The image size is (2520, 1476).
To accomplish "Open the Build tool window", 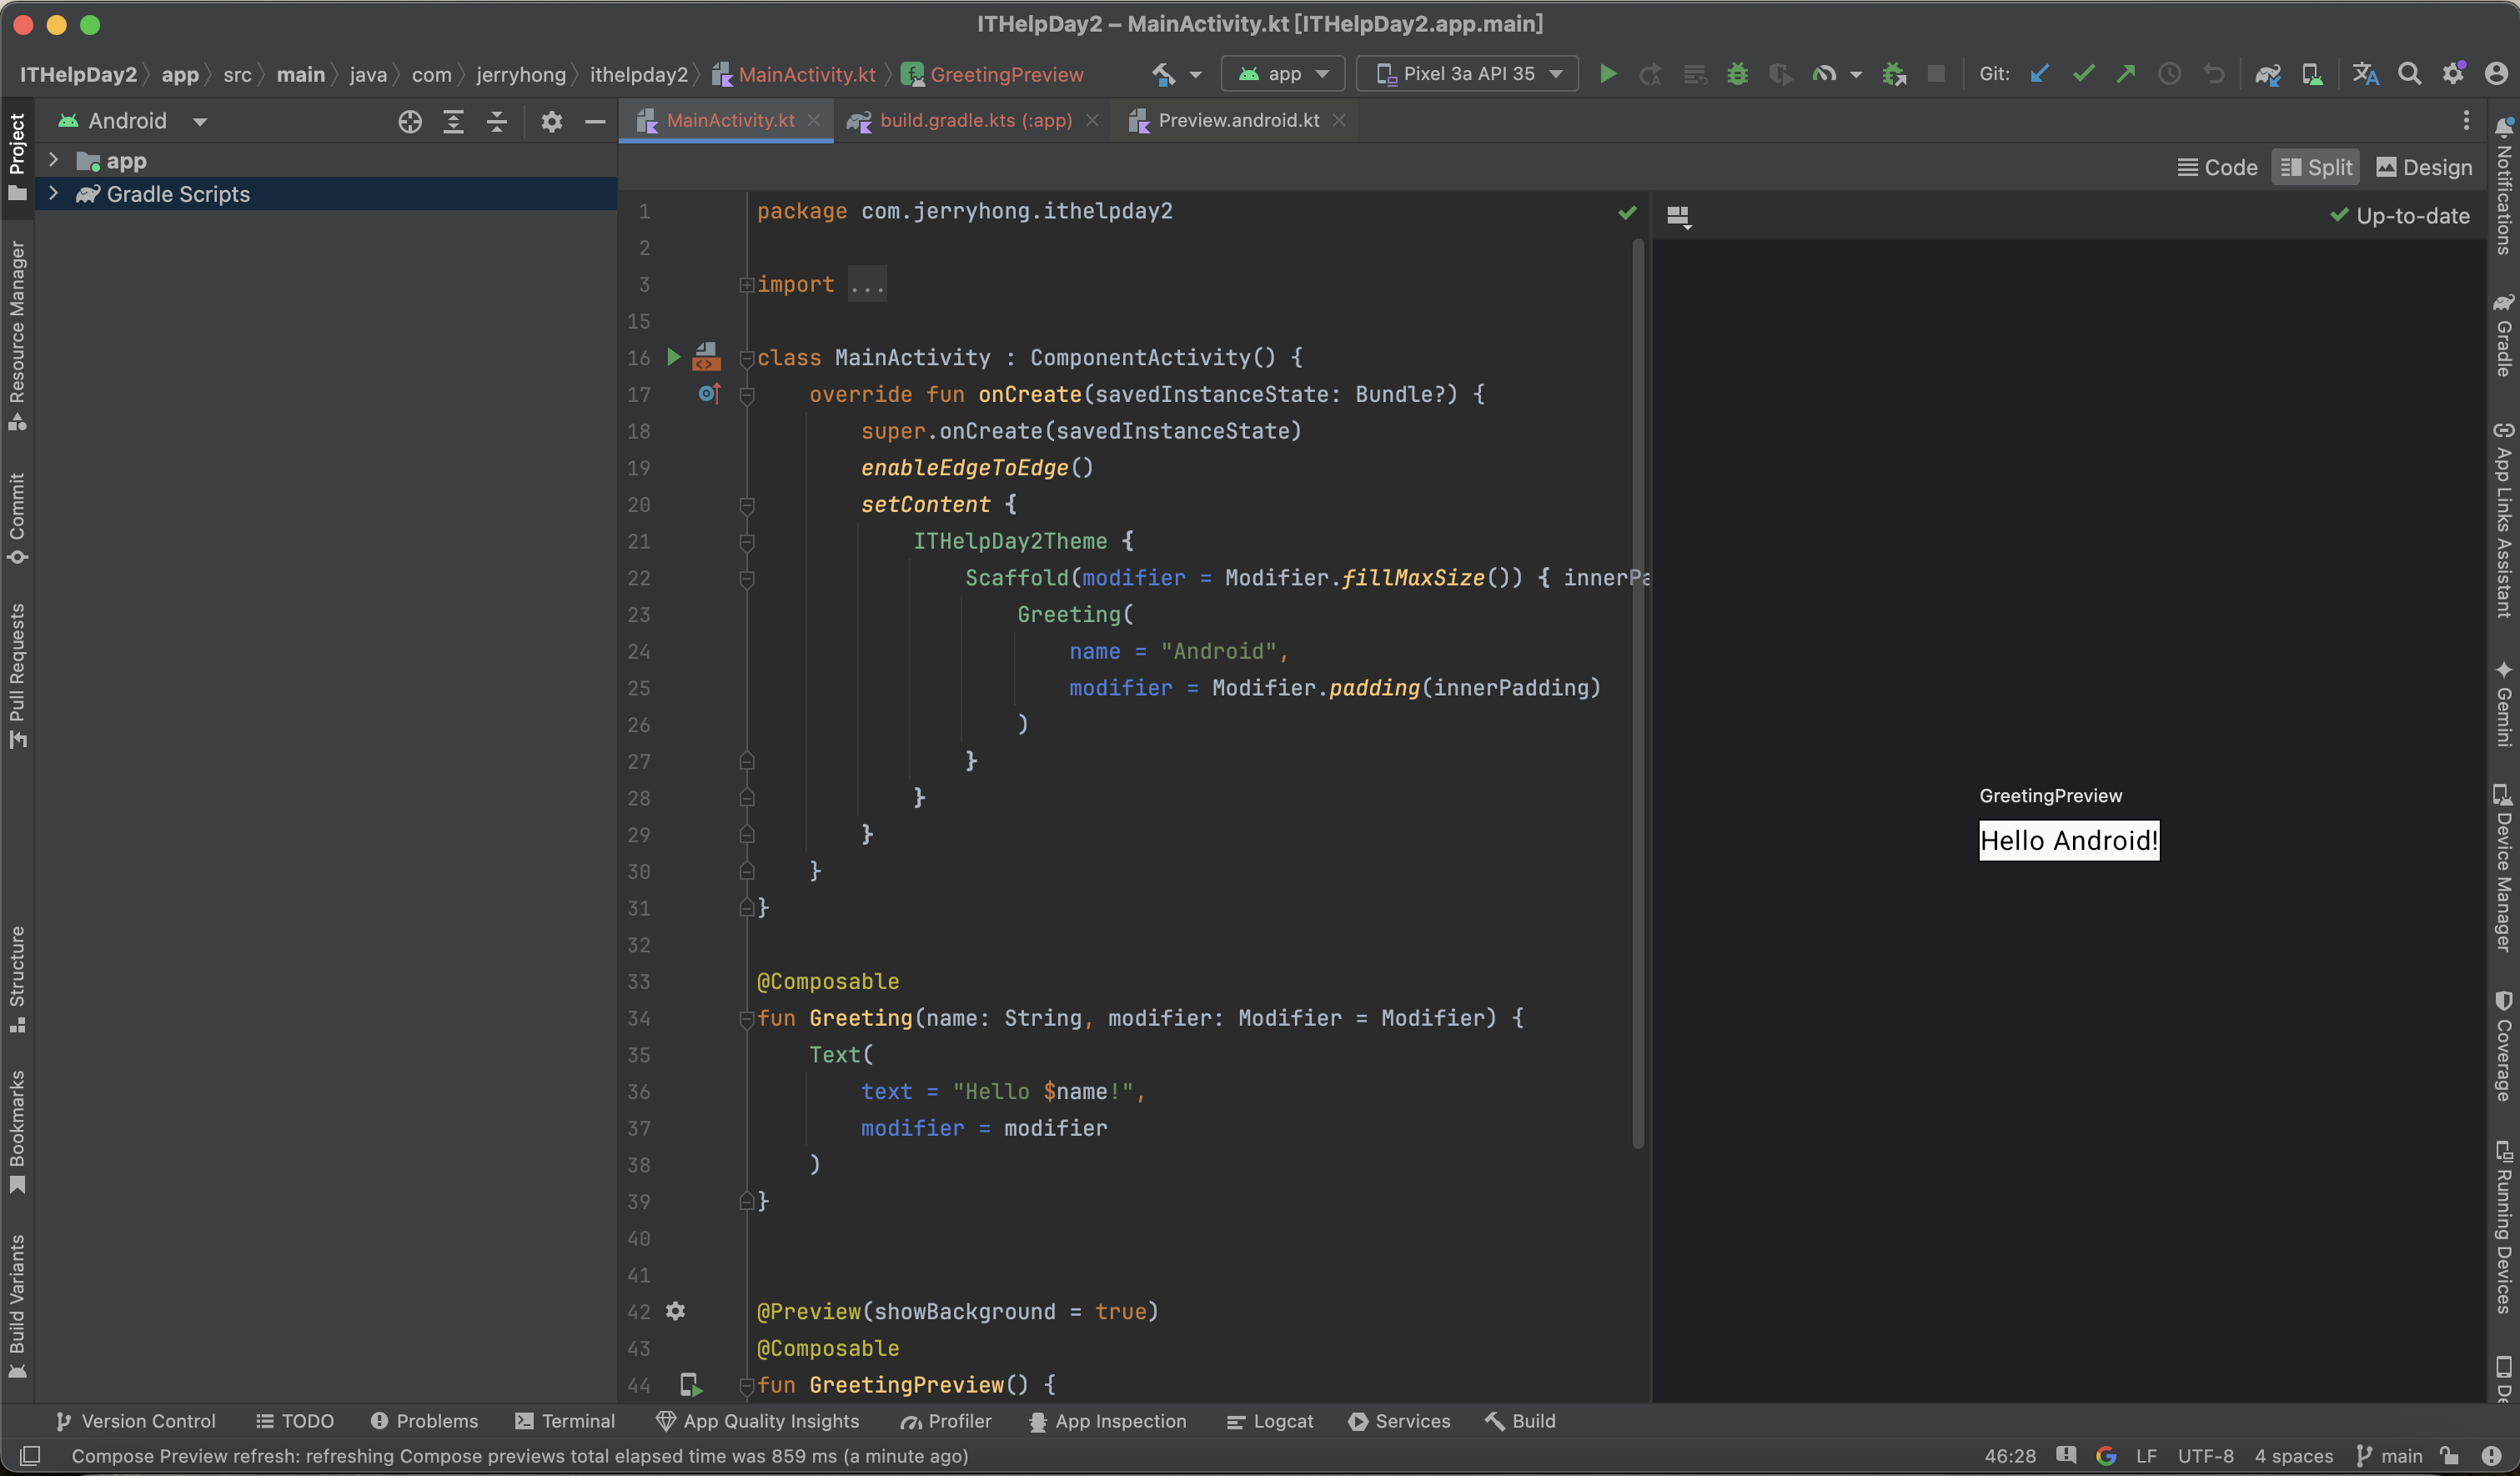I will [1520, 1421].
